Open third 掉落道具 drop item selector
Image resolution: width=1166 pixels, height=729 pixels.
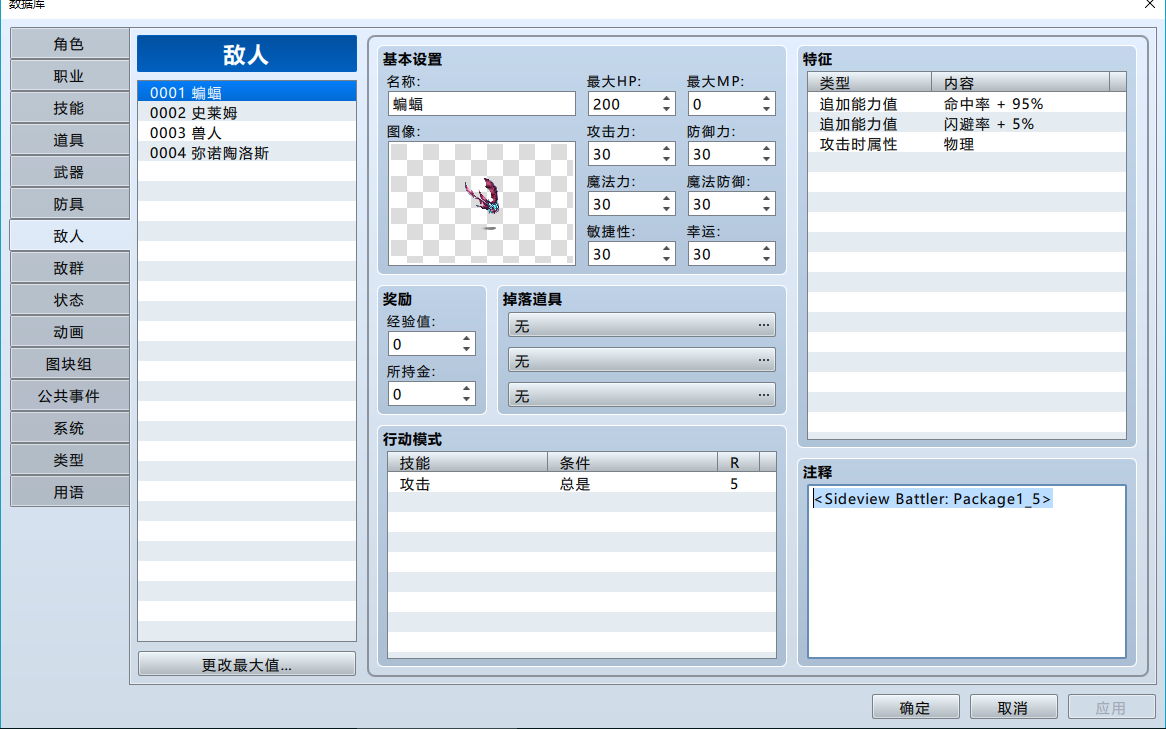[642, 395]
